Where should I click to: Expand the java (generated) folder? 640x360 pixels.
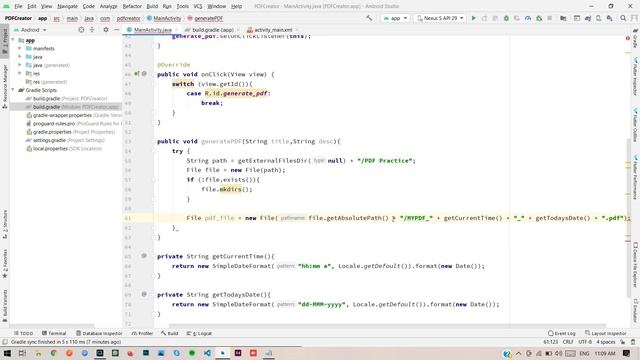[x=20, y=65]
